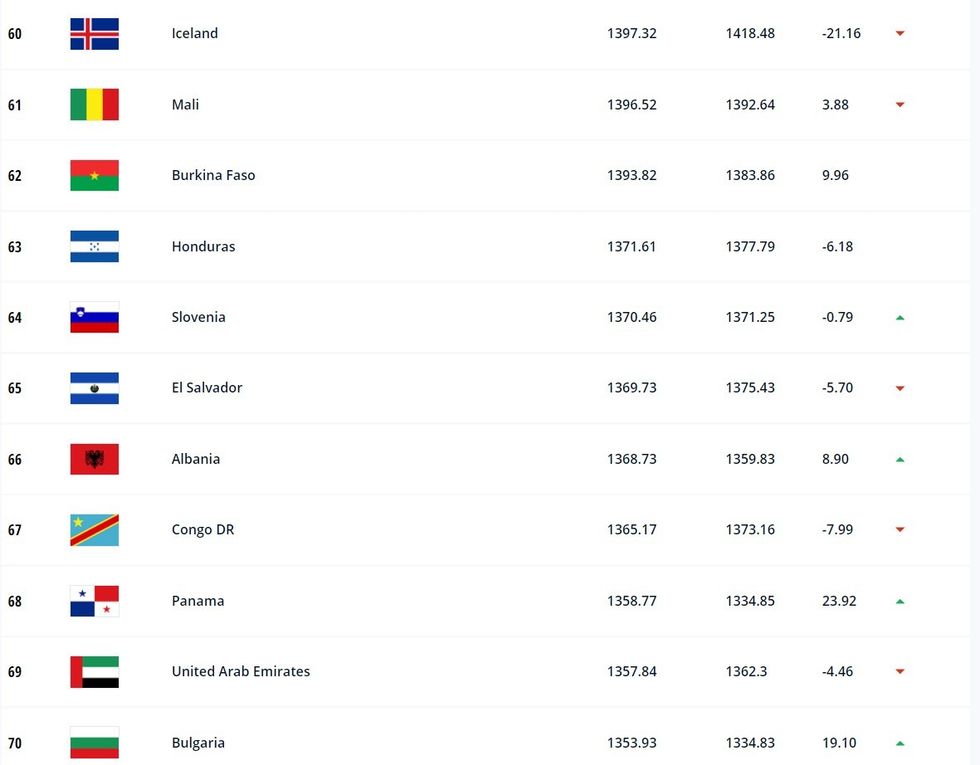The image size is (980, 765).
Task: Click the Congo DR flag icon
Action: (94, 530)
